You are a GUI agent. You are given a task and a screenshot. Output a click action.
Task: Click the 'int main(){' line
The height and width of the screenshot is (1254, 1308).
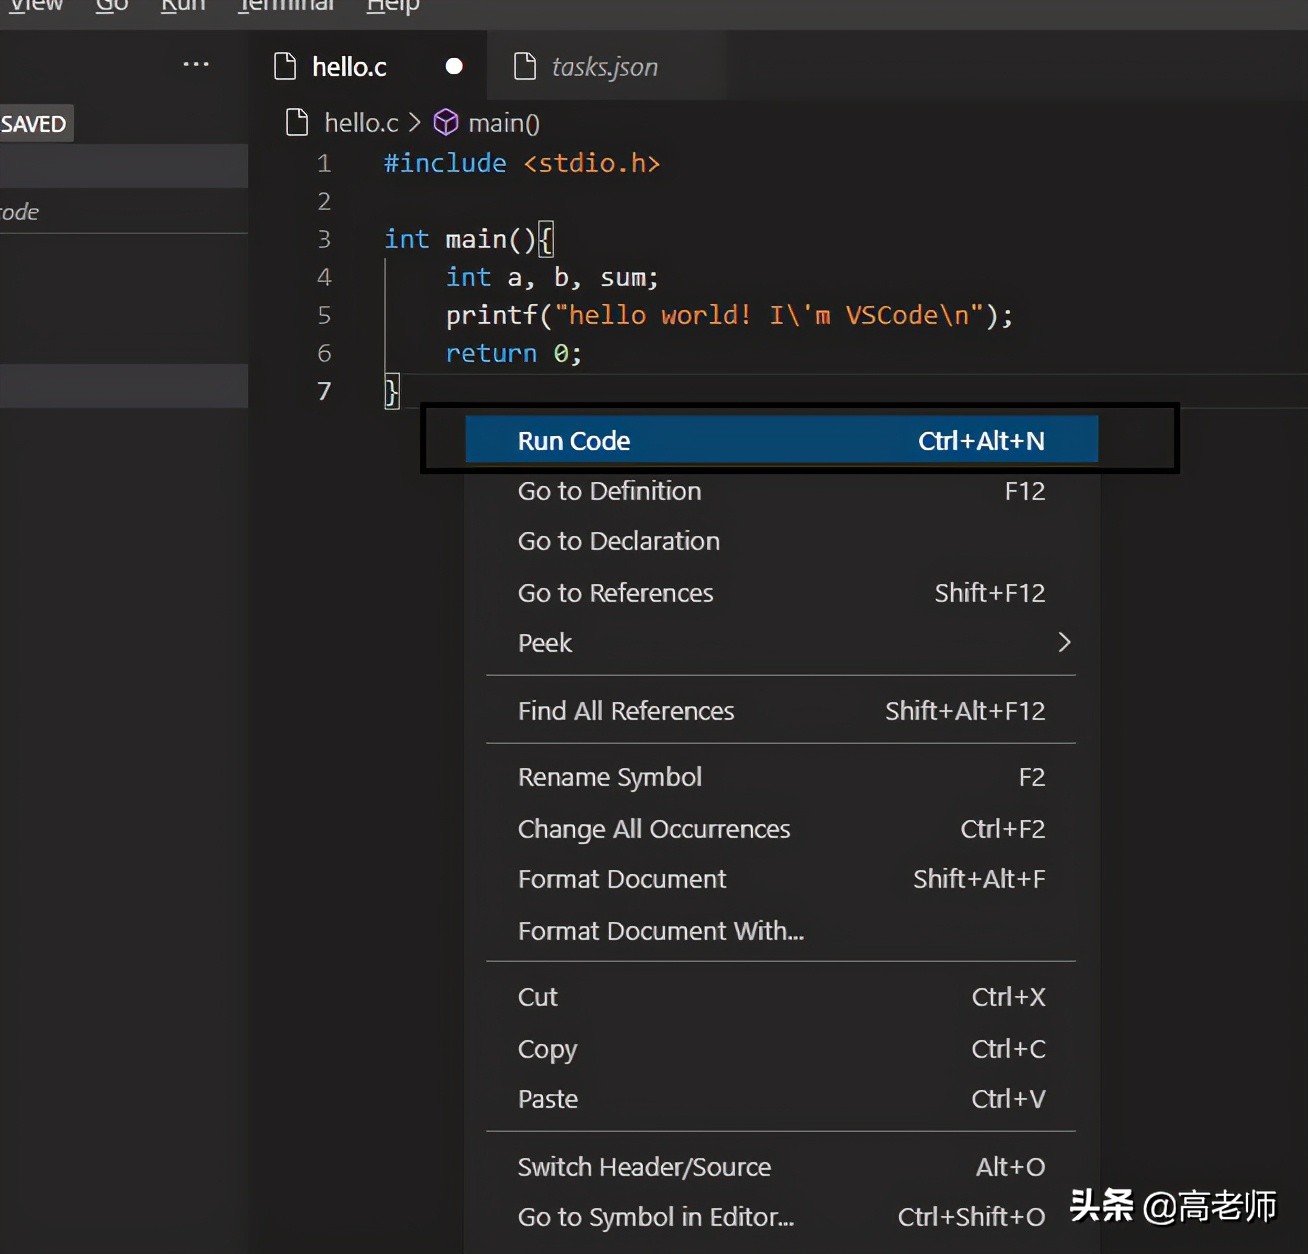pyautogui.click(x=469, y=239)
